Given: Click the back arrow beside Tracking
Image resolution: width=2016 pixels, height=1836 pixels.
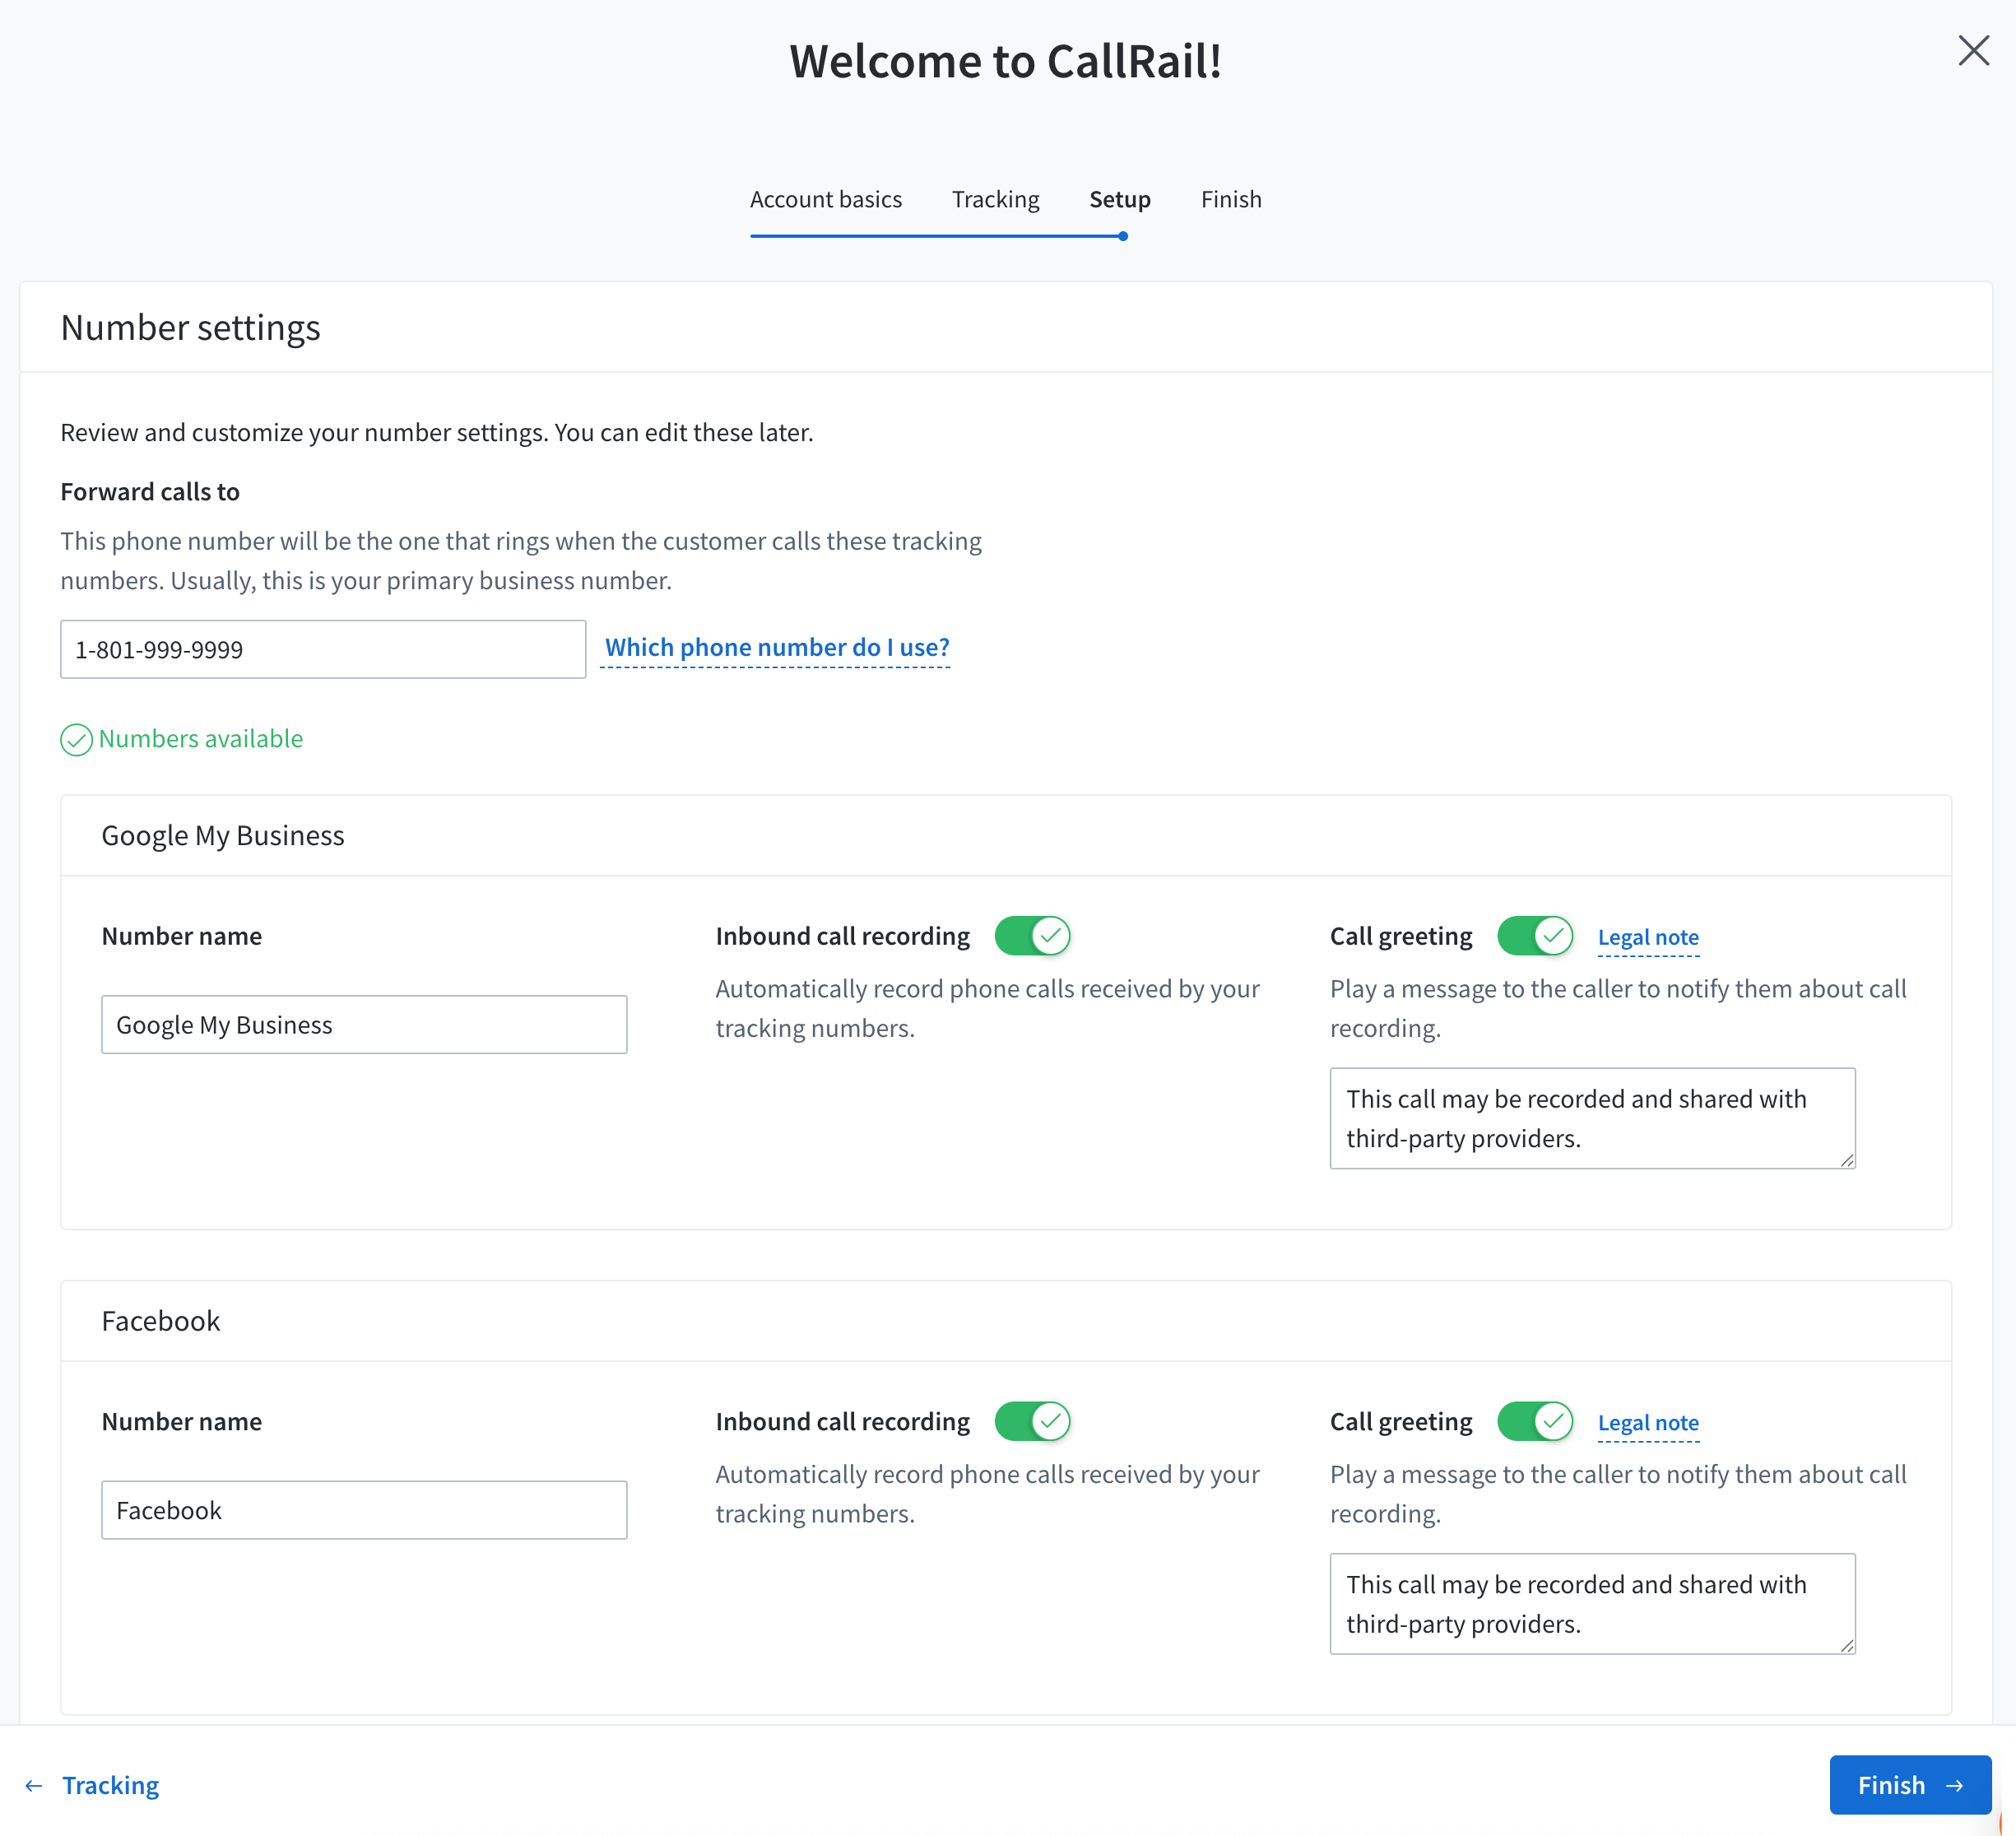Looking at the screenshot, I should tap(35, 1785).
